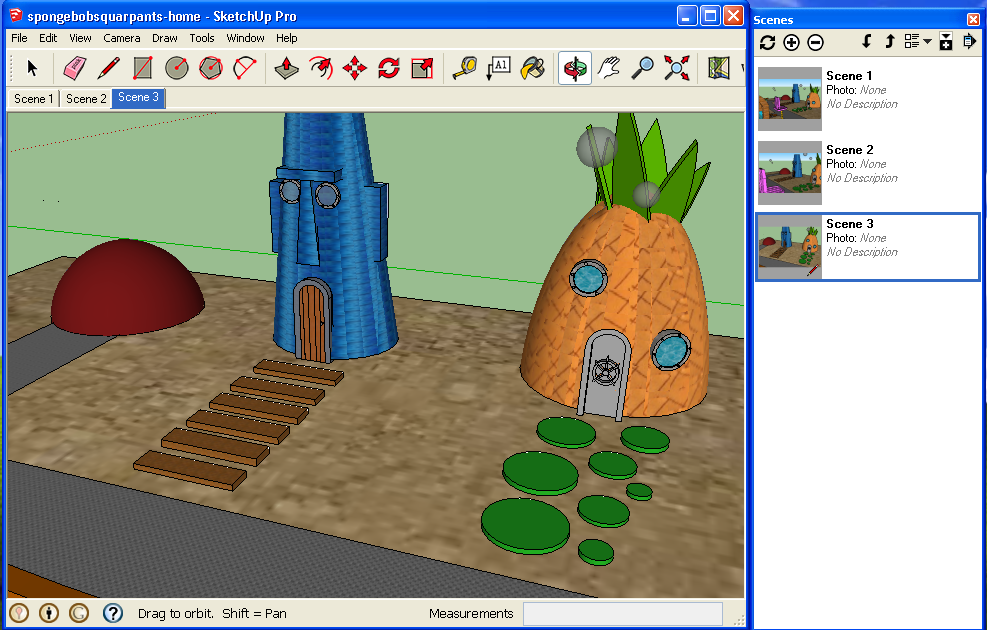Open the Help menu

click(286, 38)
